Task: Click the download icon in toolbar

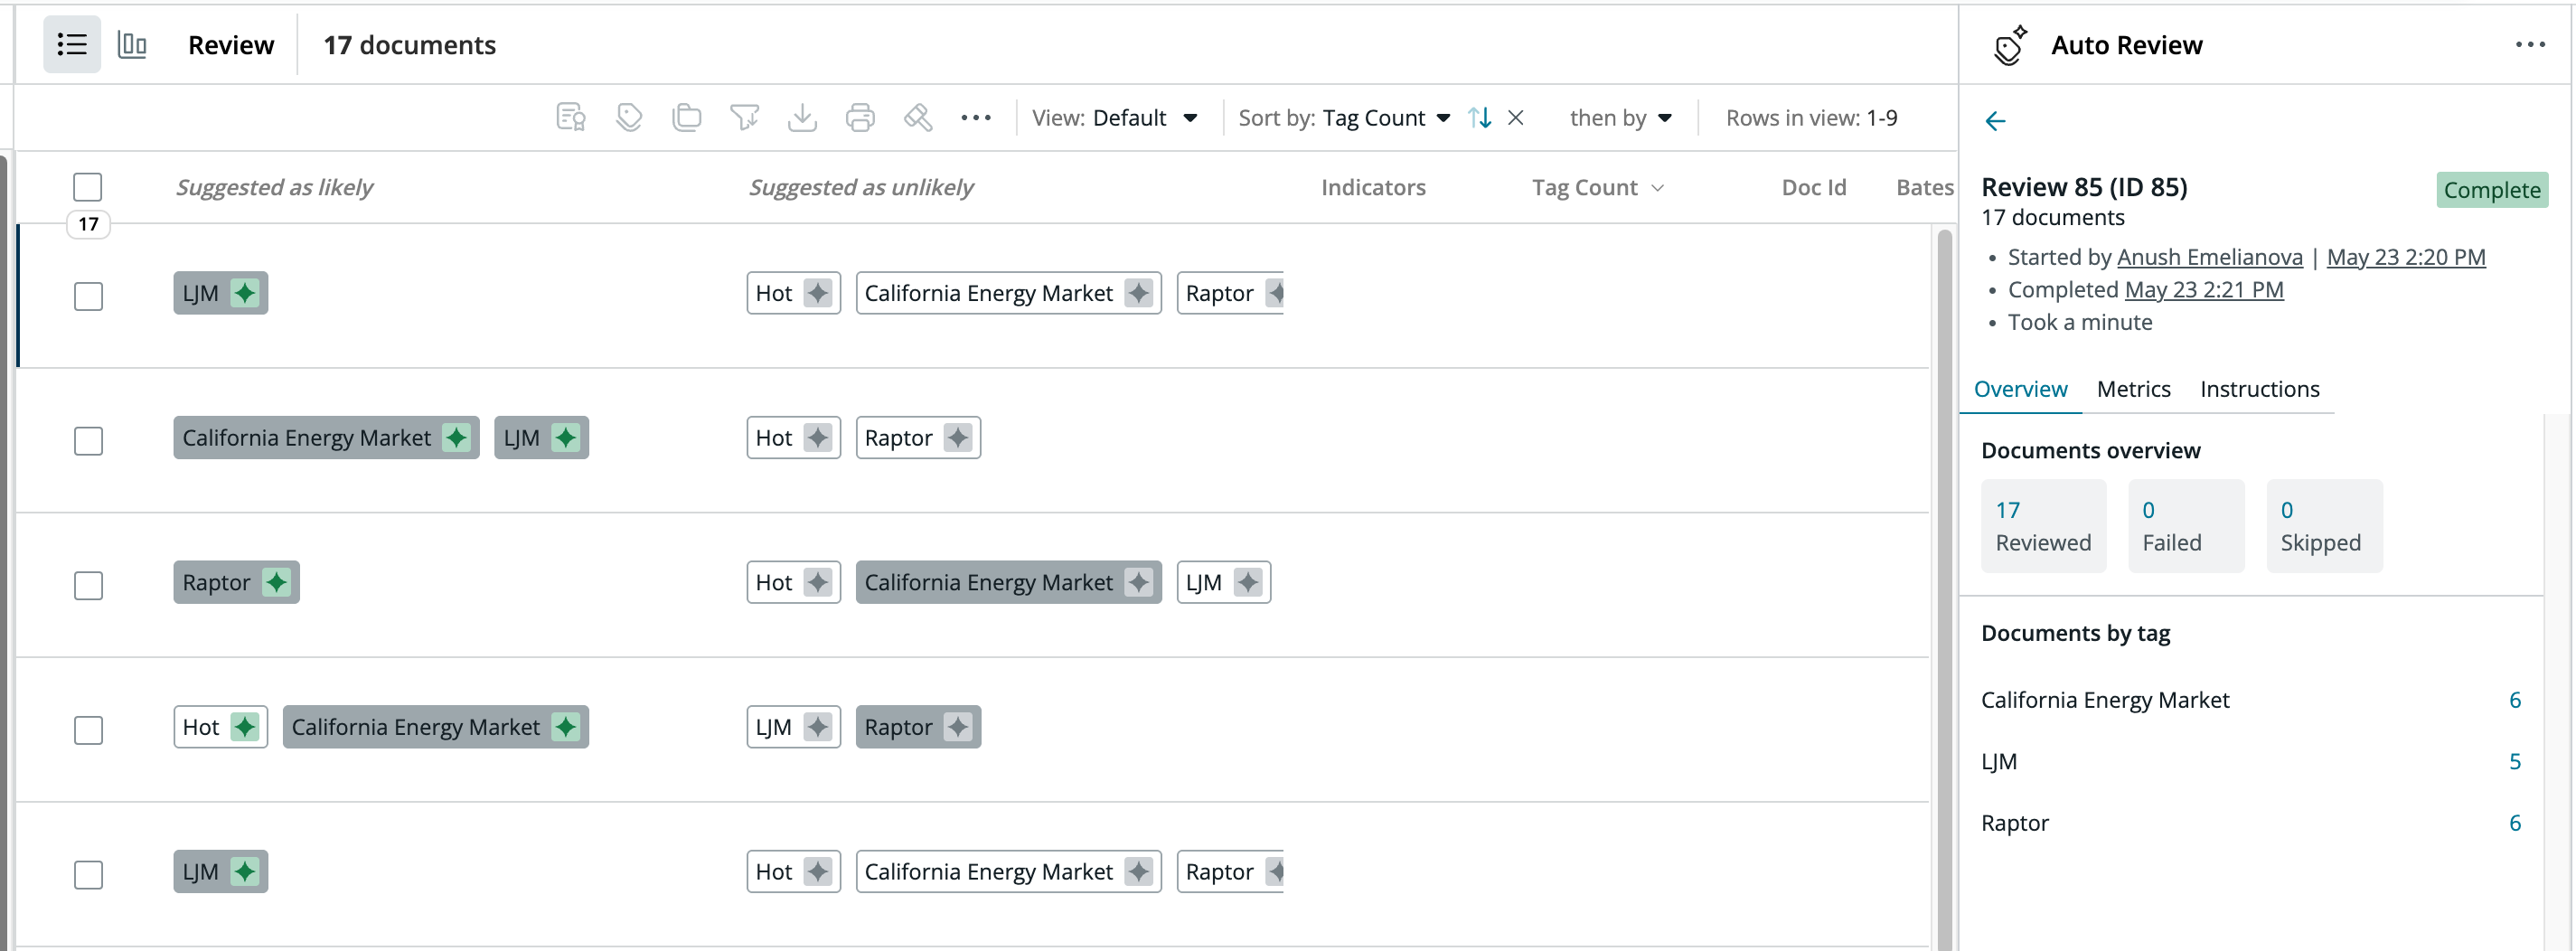Action: (x=802, y=118)
